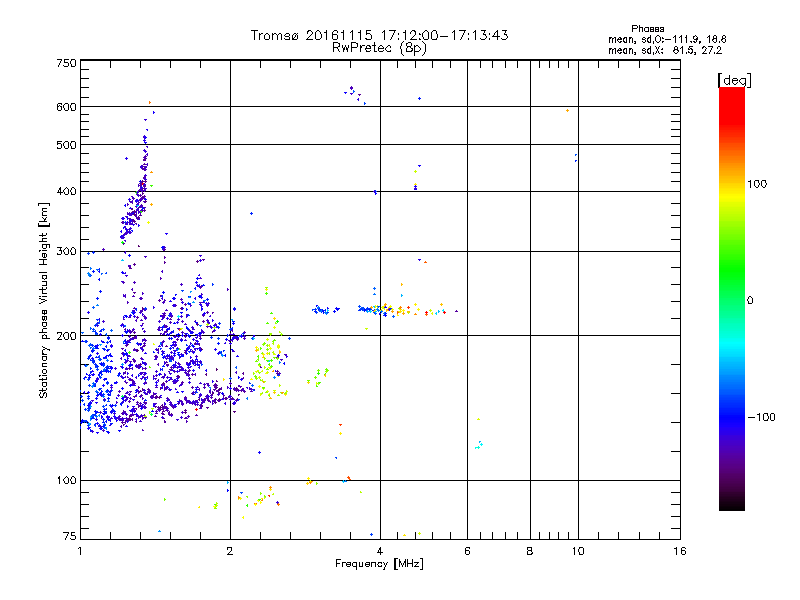Click the y-axis tick label '600'
800x600 pixels.
point(66,107)
